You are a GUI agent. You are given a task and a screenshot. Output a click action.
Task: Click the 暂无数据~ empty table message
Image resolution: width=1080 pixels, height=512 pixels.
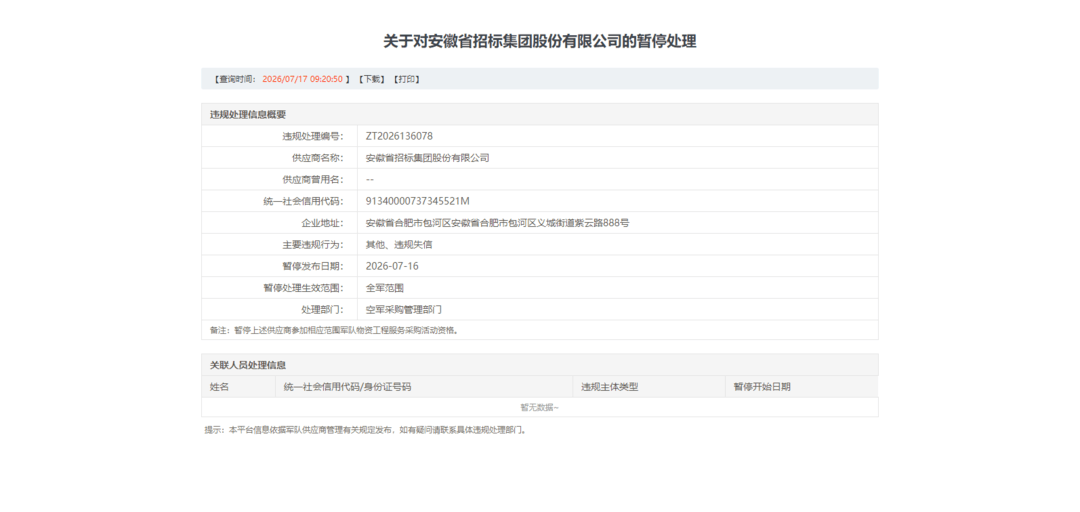pos(539,407)
